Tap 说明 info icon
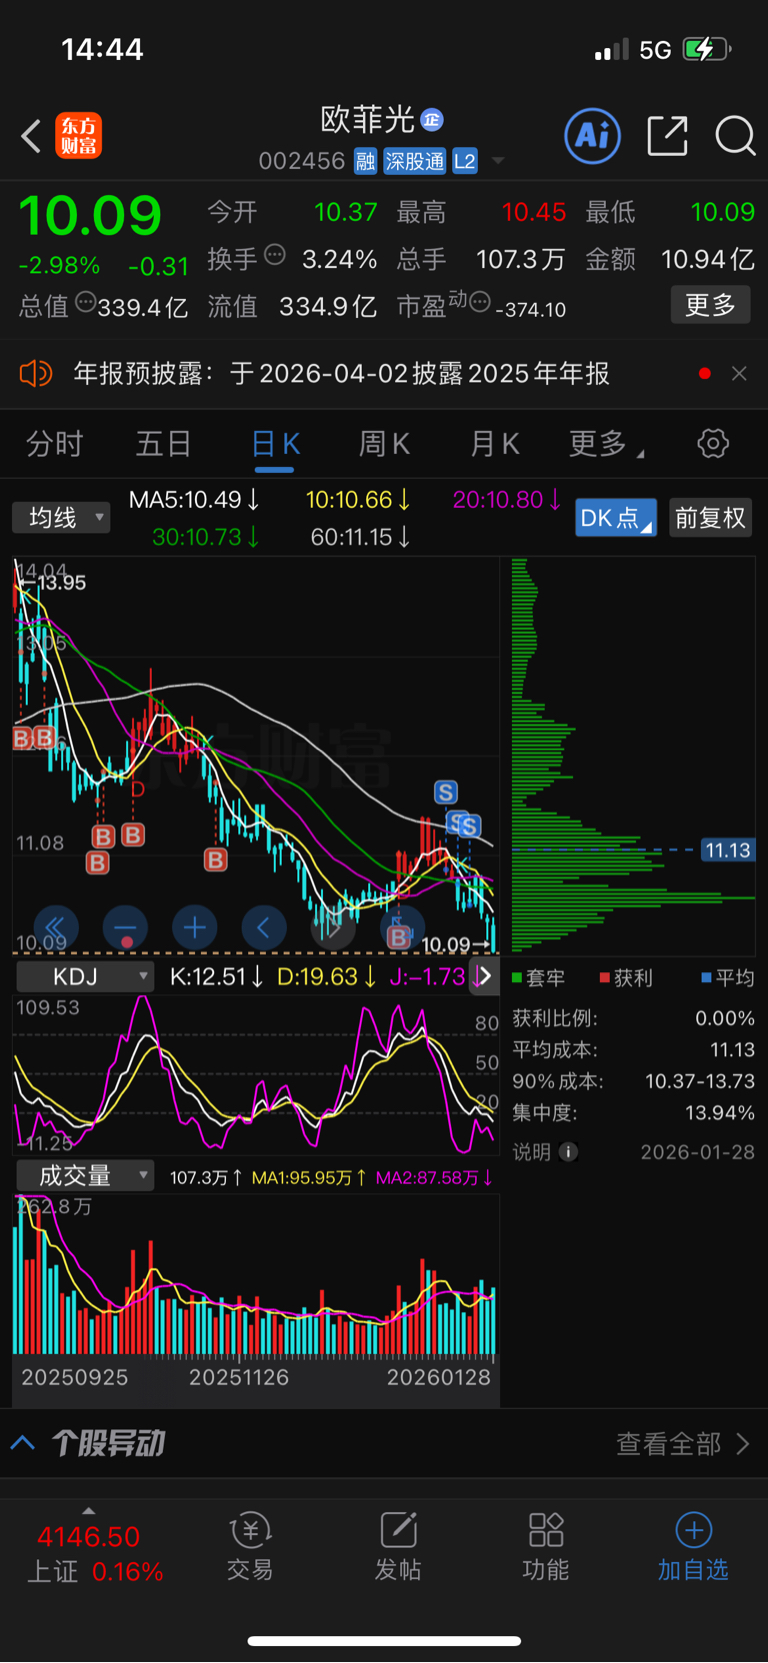Screen dimensions: 768x1663 [568, 1152]
